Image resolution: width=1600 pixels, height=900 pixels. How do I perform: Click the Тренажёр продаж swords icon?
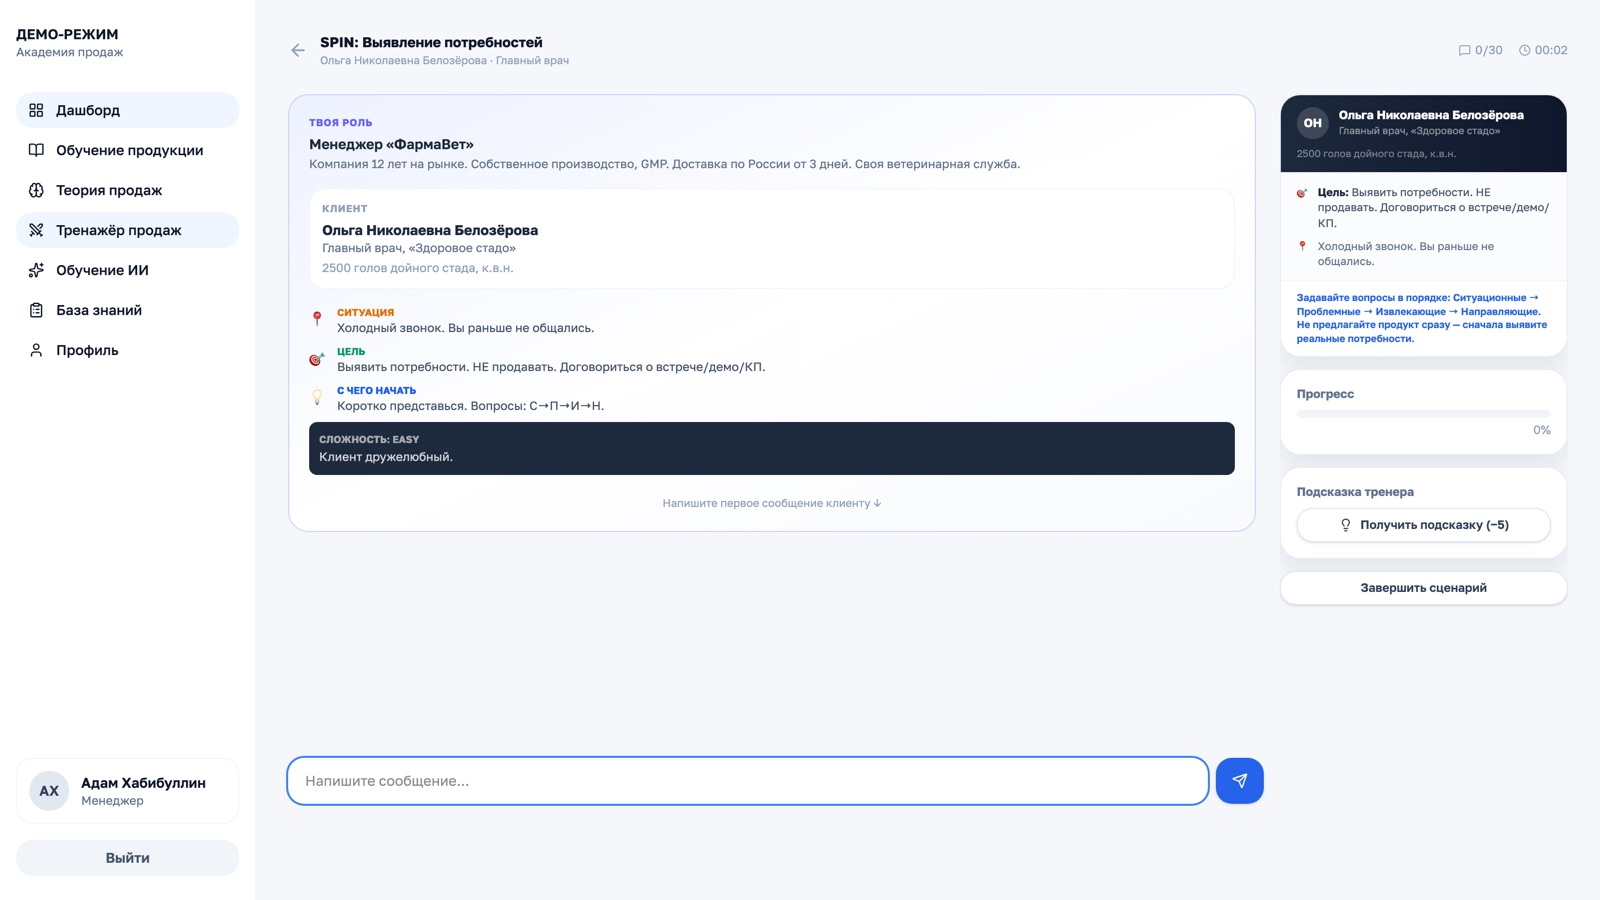click(x=36, y=230)
